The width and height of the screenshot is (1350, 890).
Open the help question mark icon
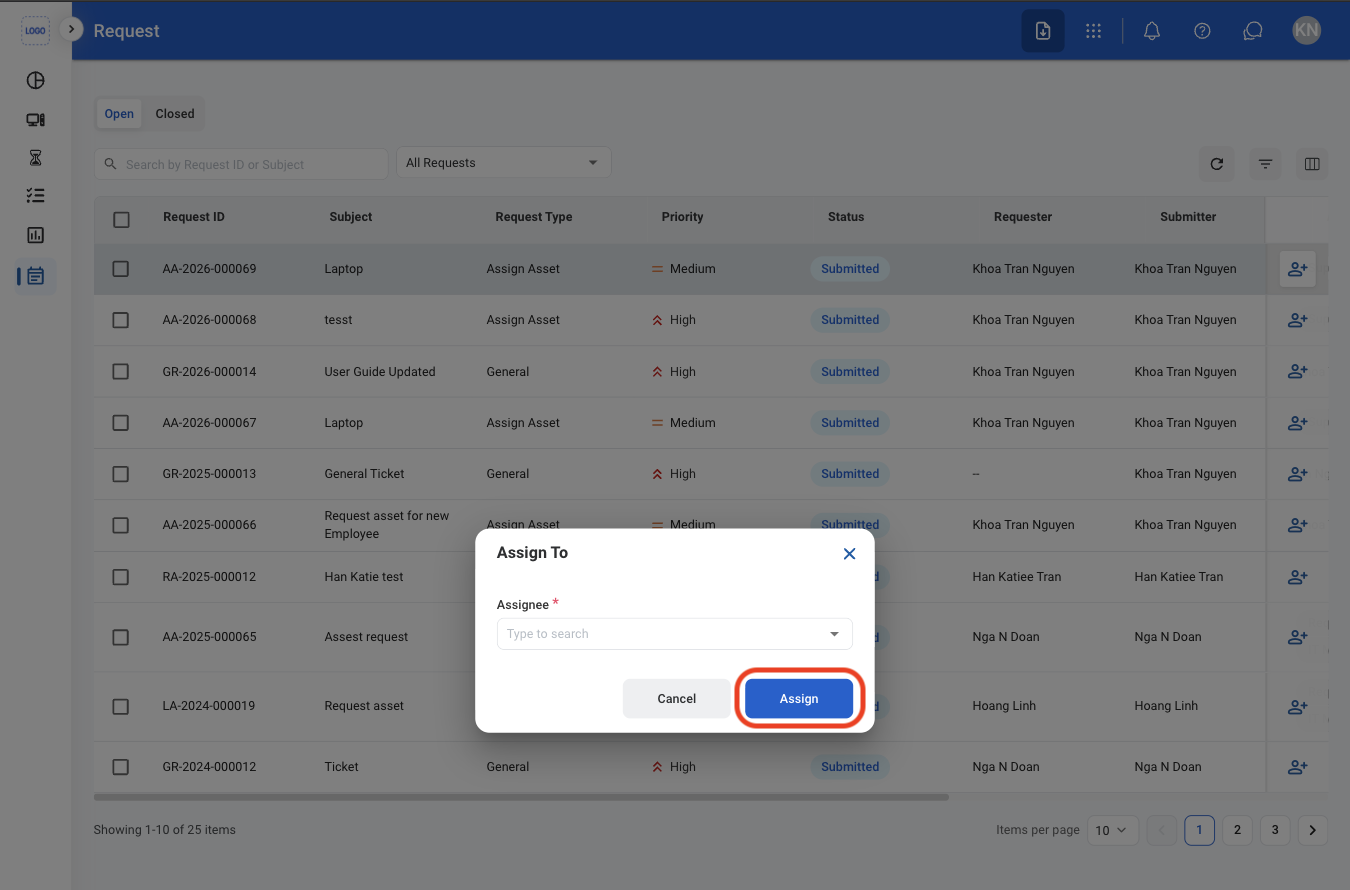[1203, 31]
